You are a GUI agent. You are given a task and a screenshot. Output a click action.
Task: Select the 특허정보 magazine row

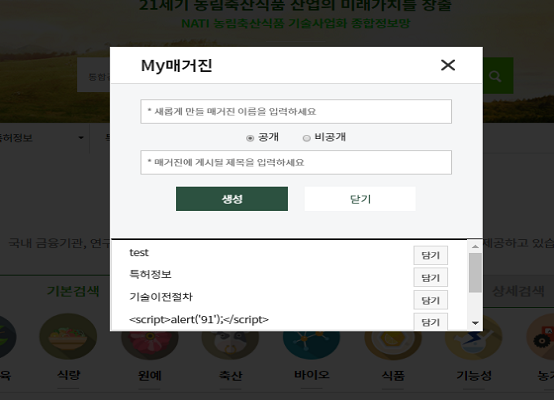[150, 274]
